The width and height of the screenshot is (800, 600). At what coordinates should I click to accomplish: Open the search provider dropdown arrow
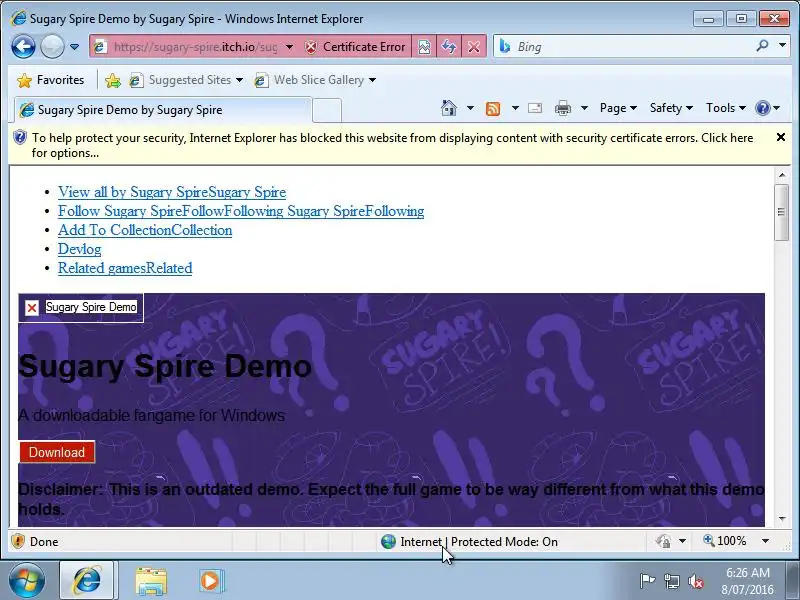[782, 45]
